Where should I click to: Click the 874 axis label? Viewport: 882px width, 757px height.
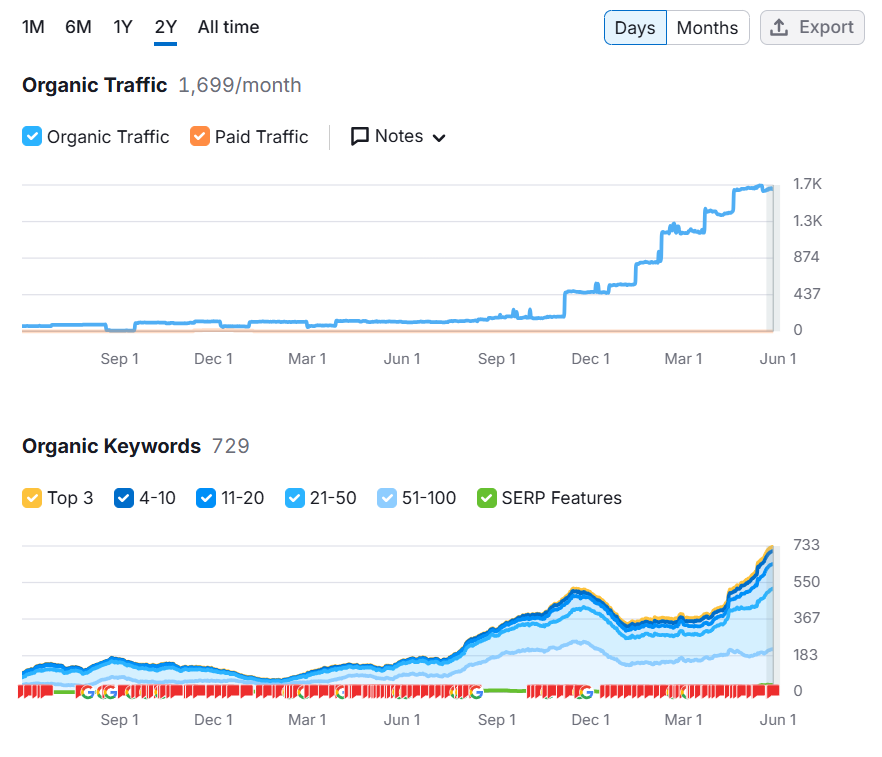coord(806,257)
